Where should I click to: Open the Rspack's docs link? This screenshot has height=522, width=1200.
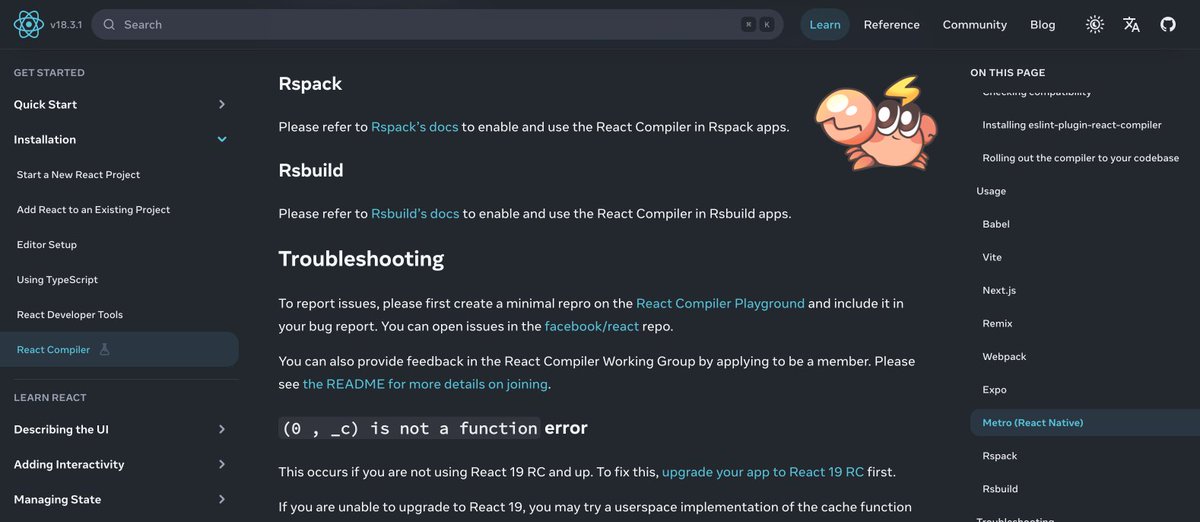[x=414, y=127]
